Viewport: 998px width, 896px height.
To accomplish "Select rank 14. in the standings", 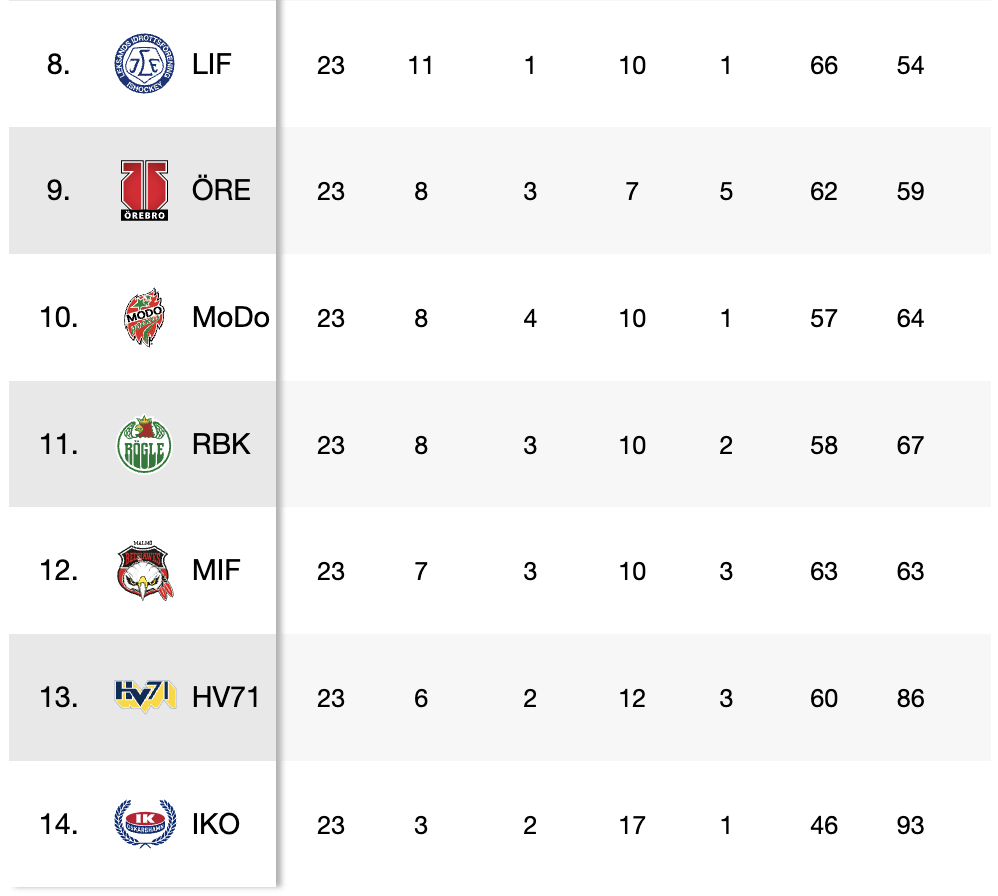I will tap(59, 824).
